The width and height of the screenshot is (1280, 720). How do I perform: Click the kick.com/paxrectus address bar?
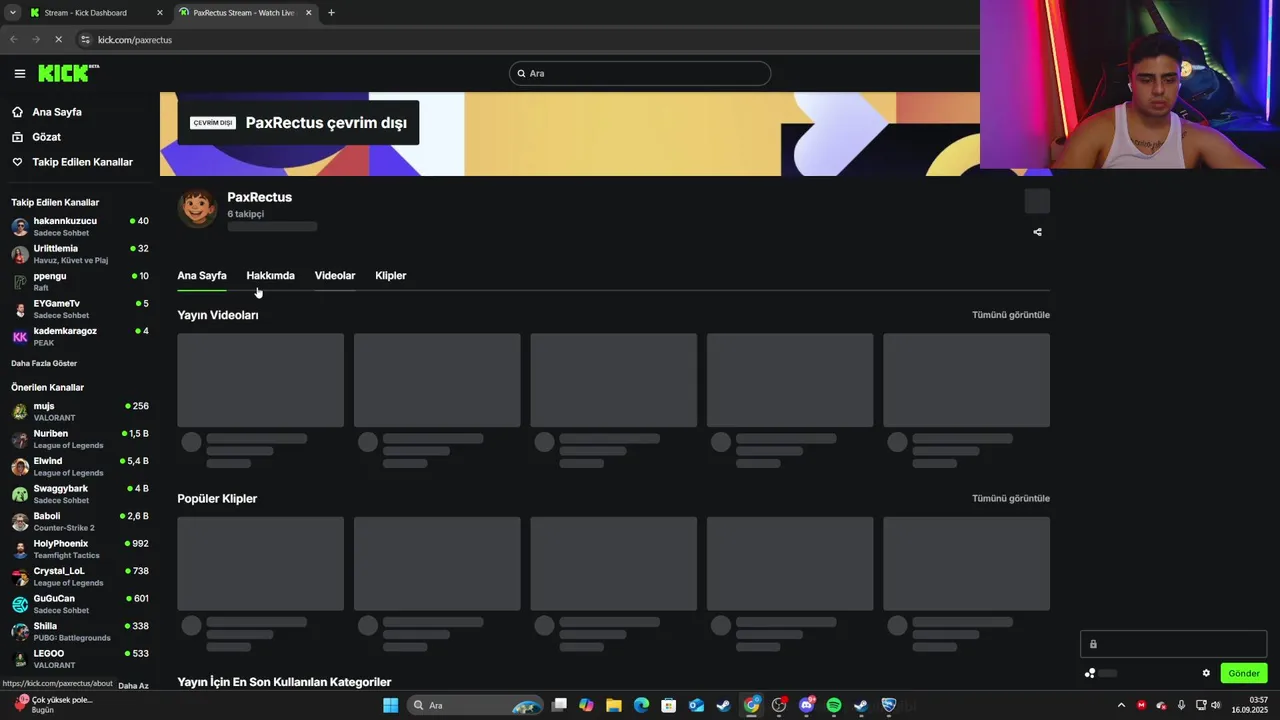tap(135, 40)
